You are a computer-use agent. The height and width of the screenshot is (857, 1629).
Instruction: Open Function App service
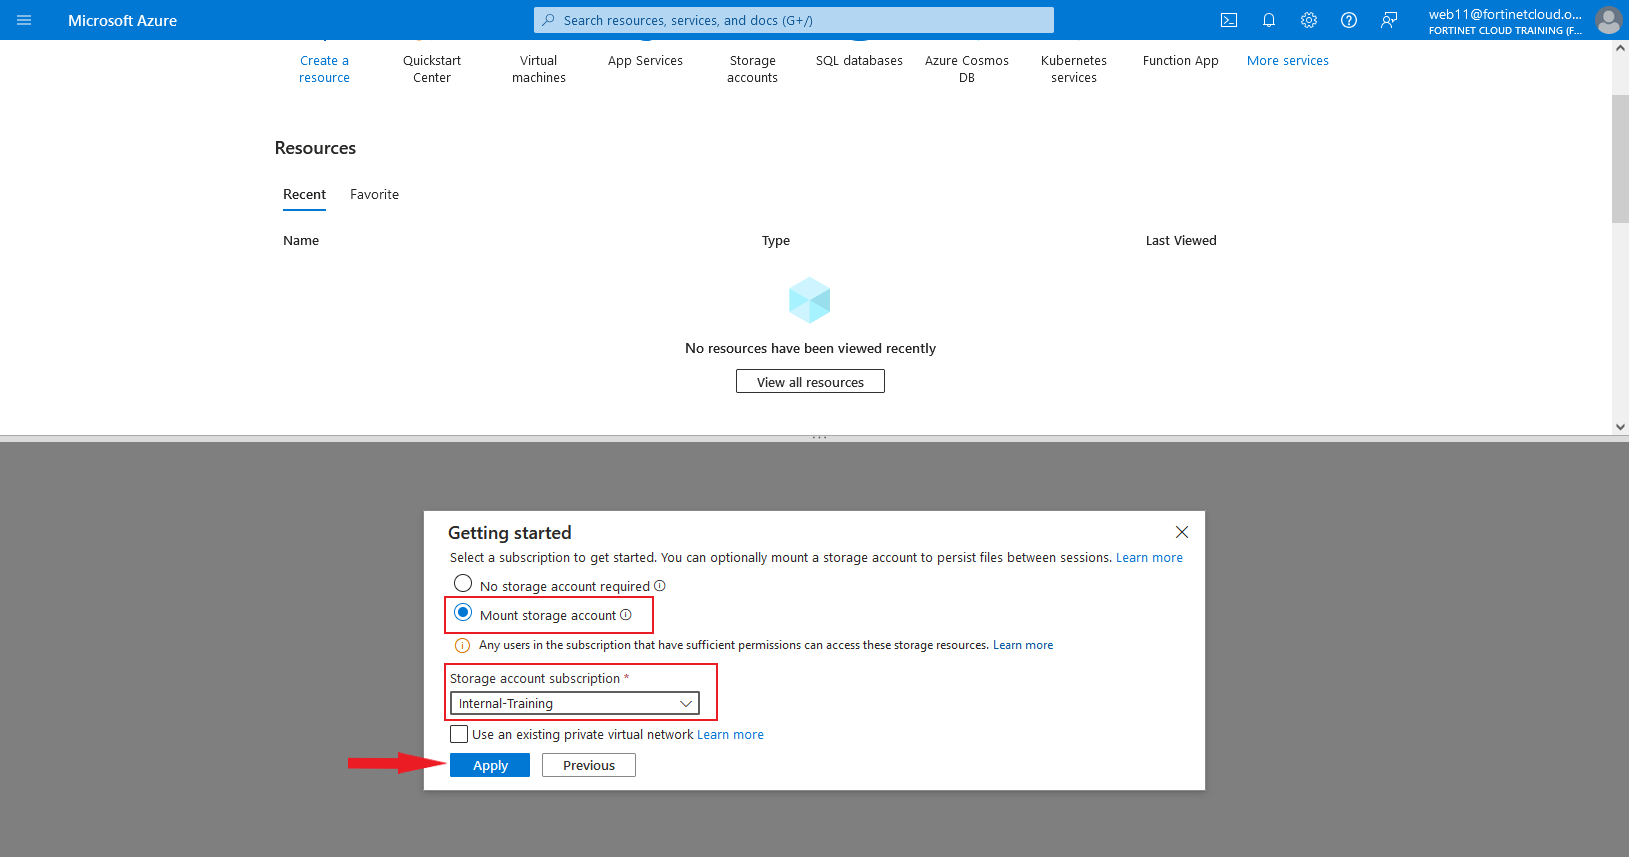pos(1181,61)
